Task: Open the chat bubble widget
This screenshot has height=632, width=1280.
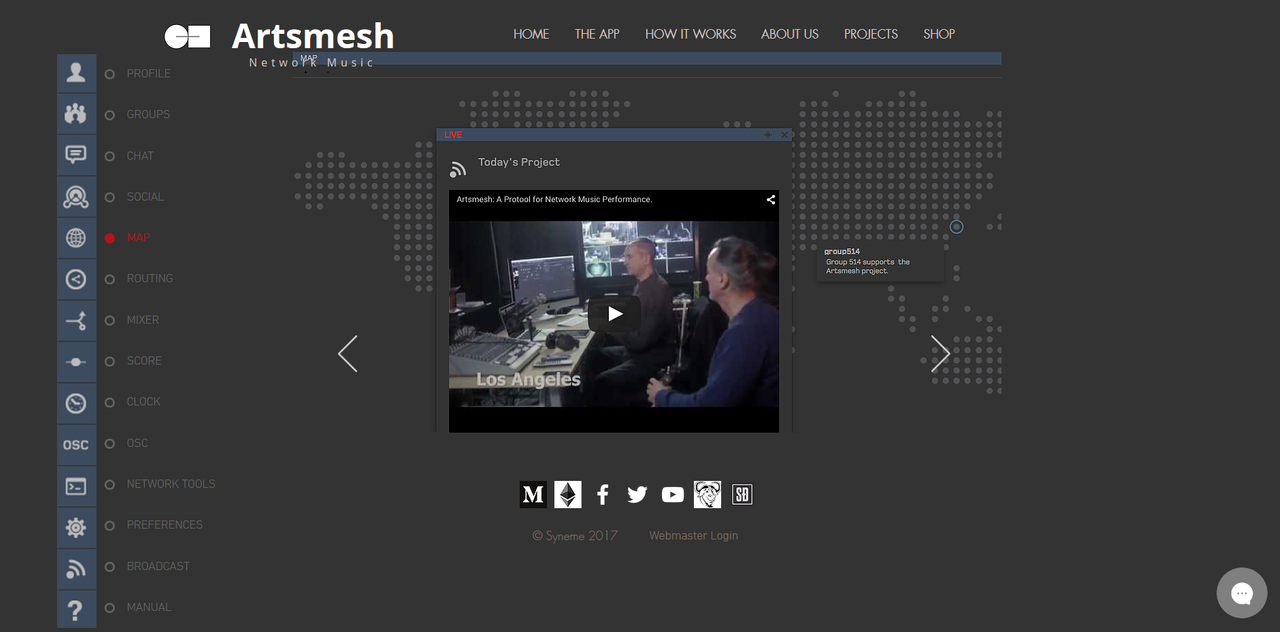Action: [x=1242, y=593]
